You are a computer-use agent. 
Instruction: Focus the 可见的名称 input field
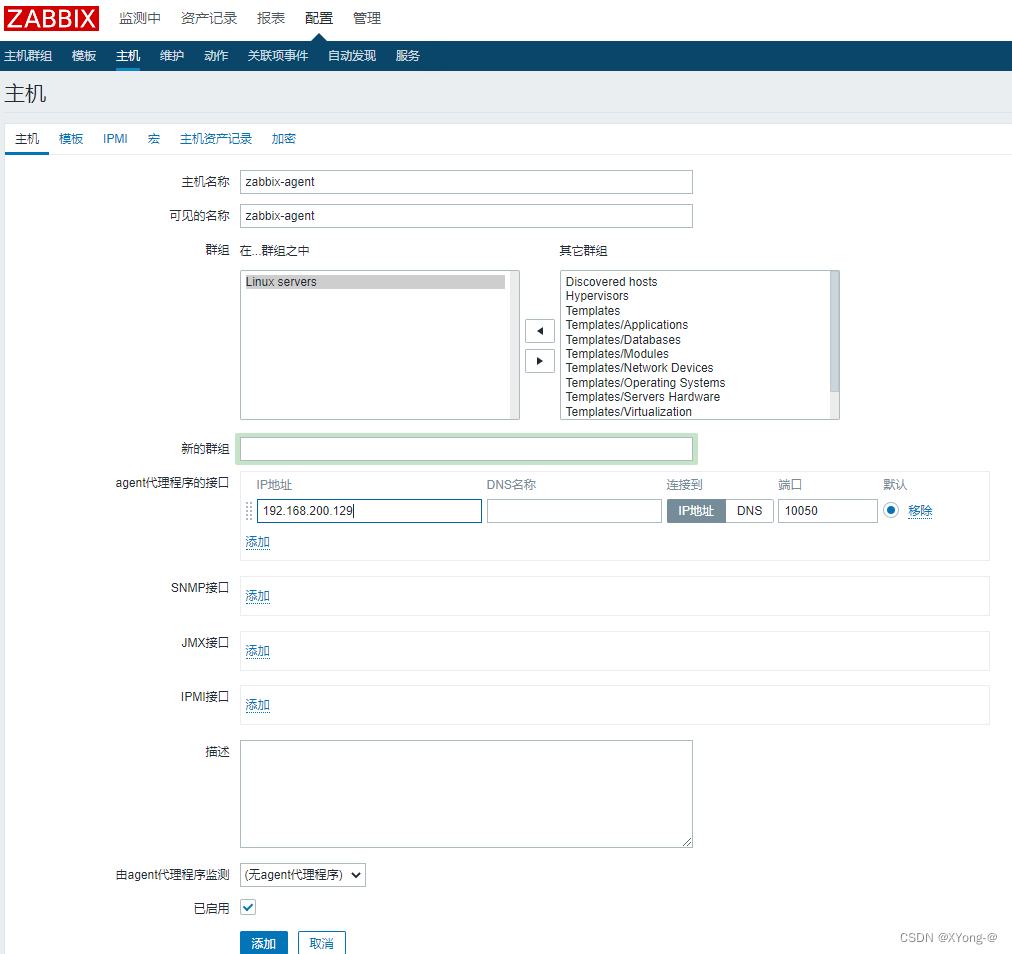466,216
